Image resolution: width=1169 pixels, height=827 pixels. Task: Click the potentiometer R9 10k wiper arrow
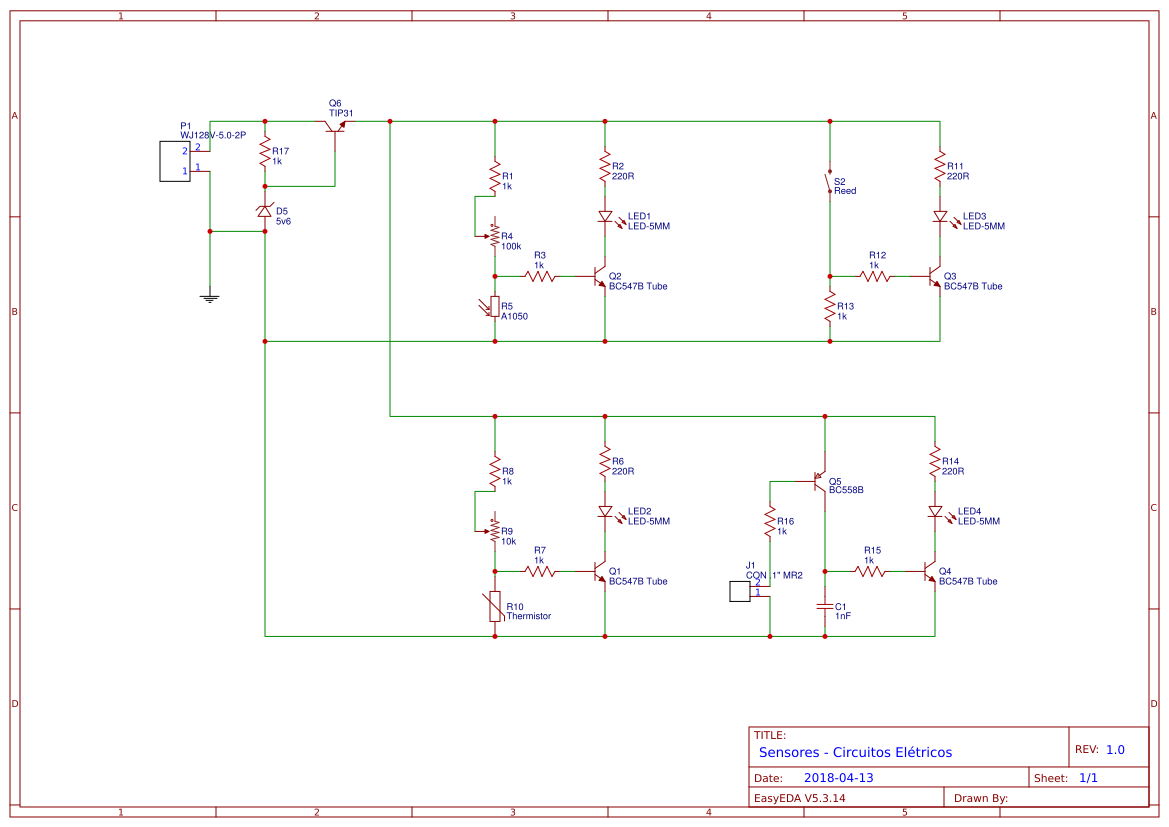tap(484, 531)
